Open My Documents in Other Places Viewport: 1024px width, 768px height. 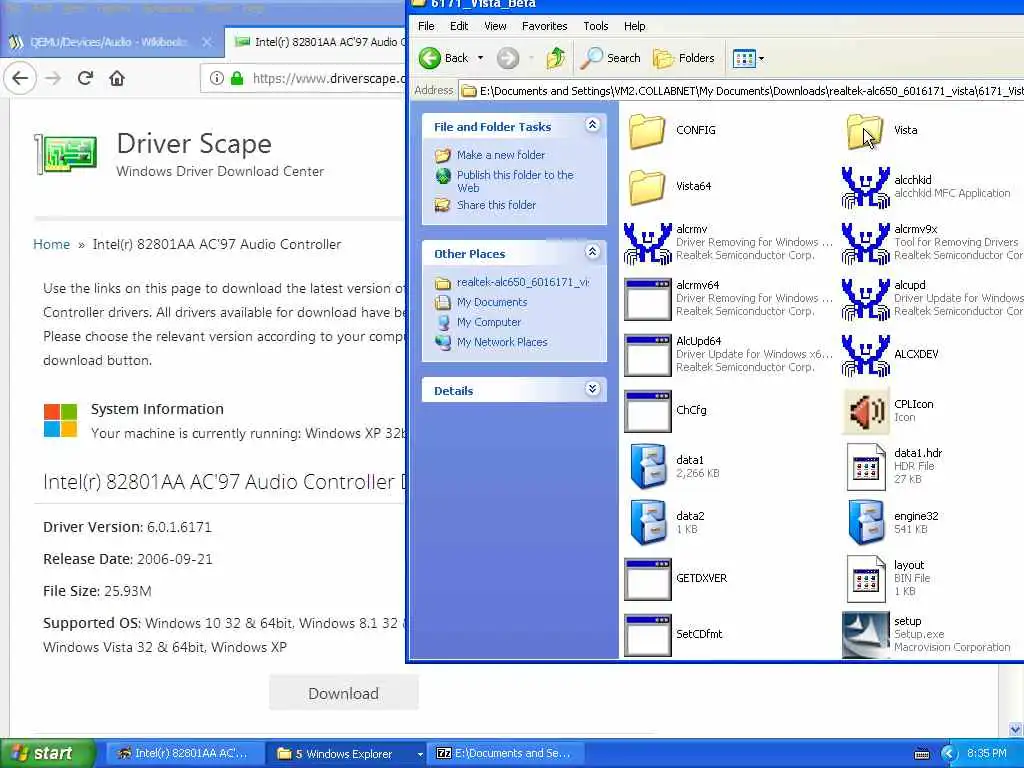(492, 302)
